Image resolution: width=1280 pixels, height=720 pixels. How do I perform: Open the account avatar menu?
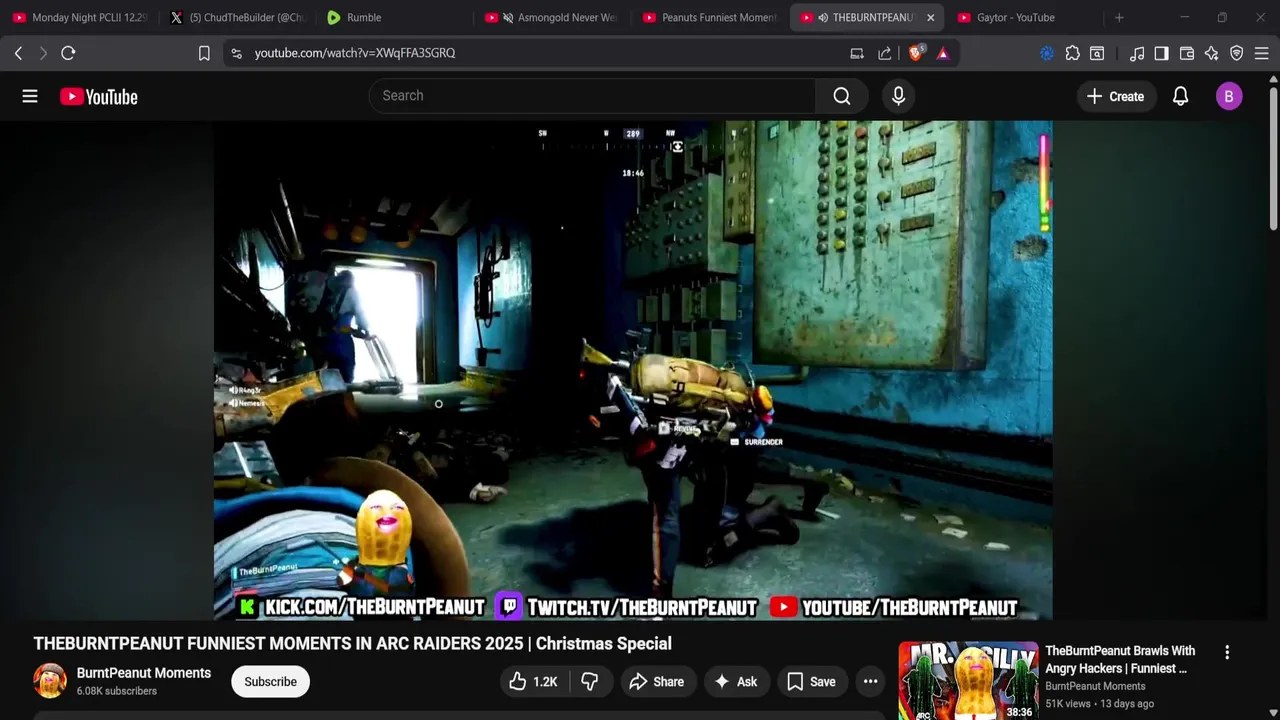pos(1229,96)
